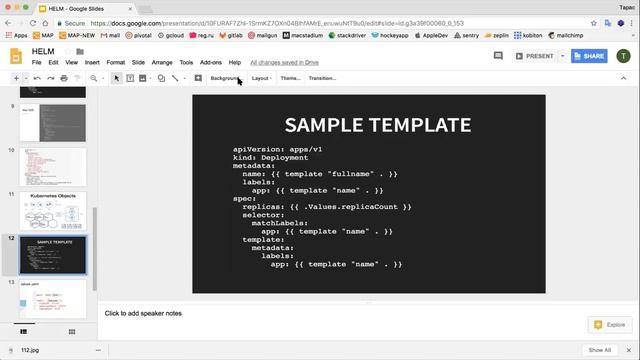Open the image insert dropdown arrow

(x=151, y=78)
